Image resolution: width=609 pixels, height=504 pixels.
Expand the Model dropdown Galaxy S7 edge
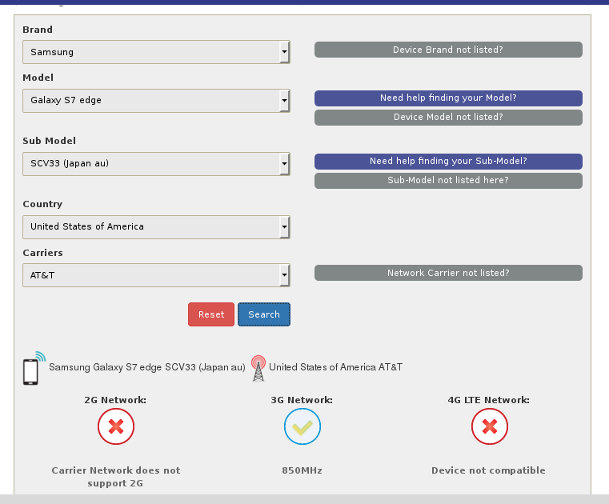[x=156, y=100]
